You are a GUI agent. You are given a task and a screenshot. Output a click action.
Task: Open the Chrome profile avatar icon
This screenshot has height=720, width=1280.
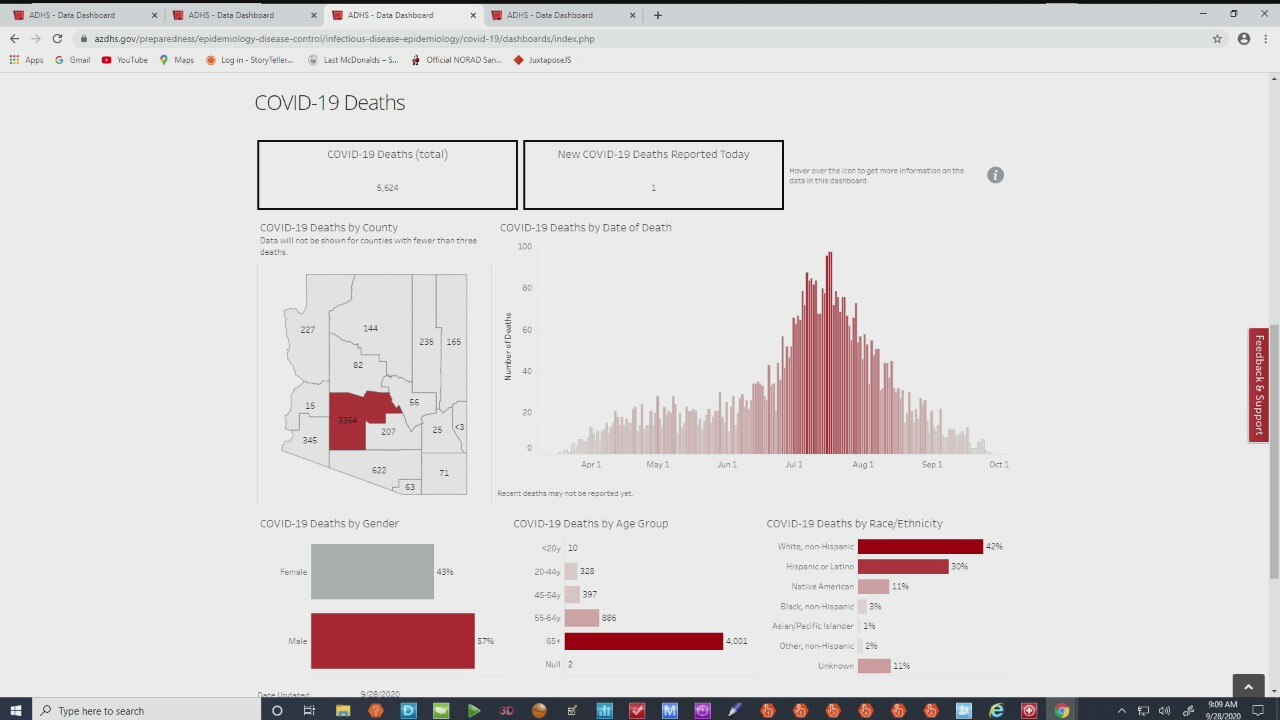(1244, 39)
